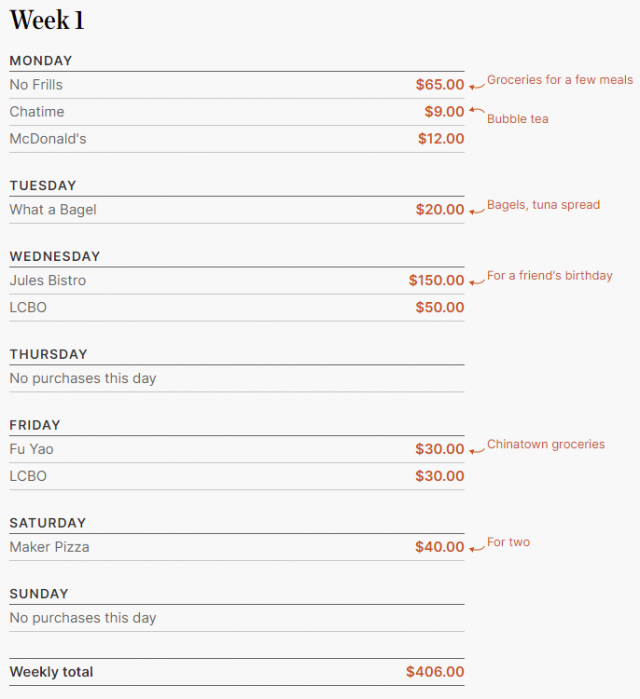The image size is (640, 699).
Task: Click the arrow icon next to $40.00
Action: (x=477, y=548)
